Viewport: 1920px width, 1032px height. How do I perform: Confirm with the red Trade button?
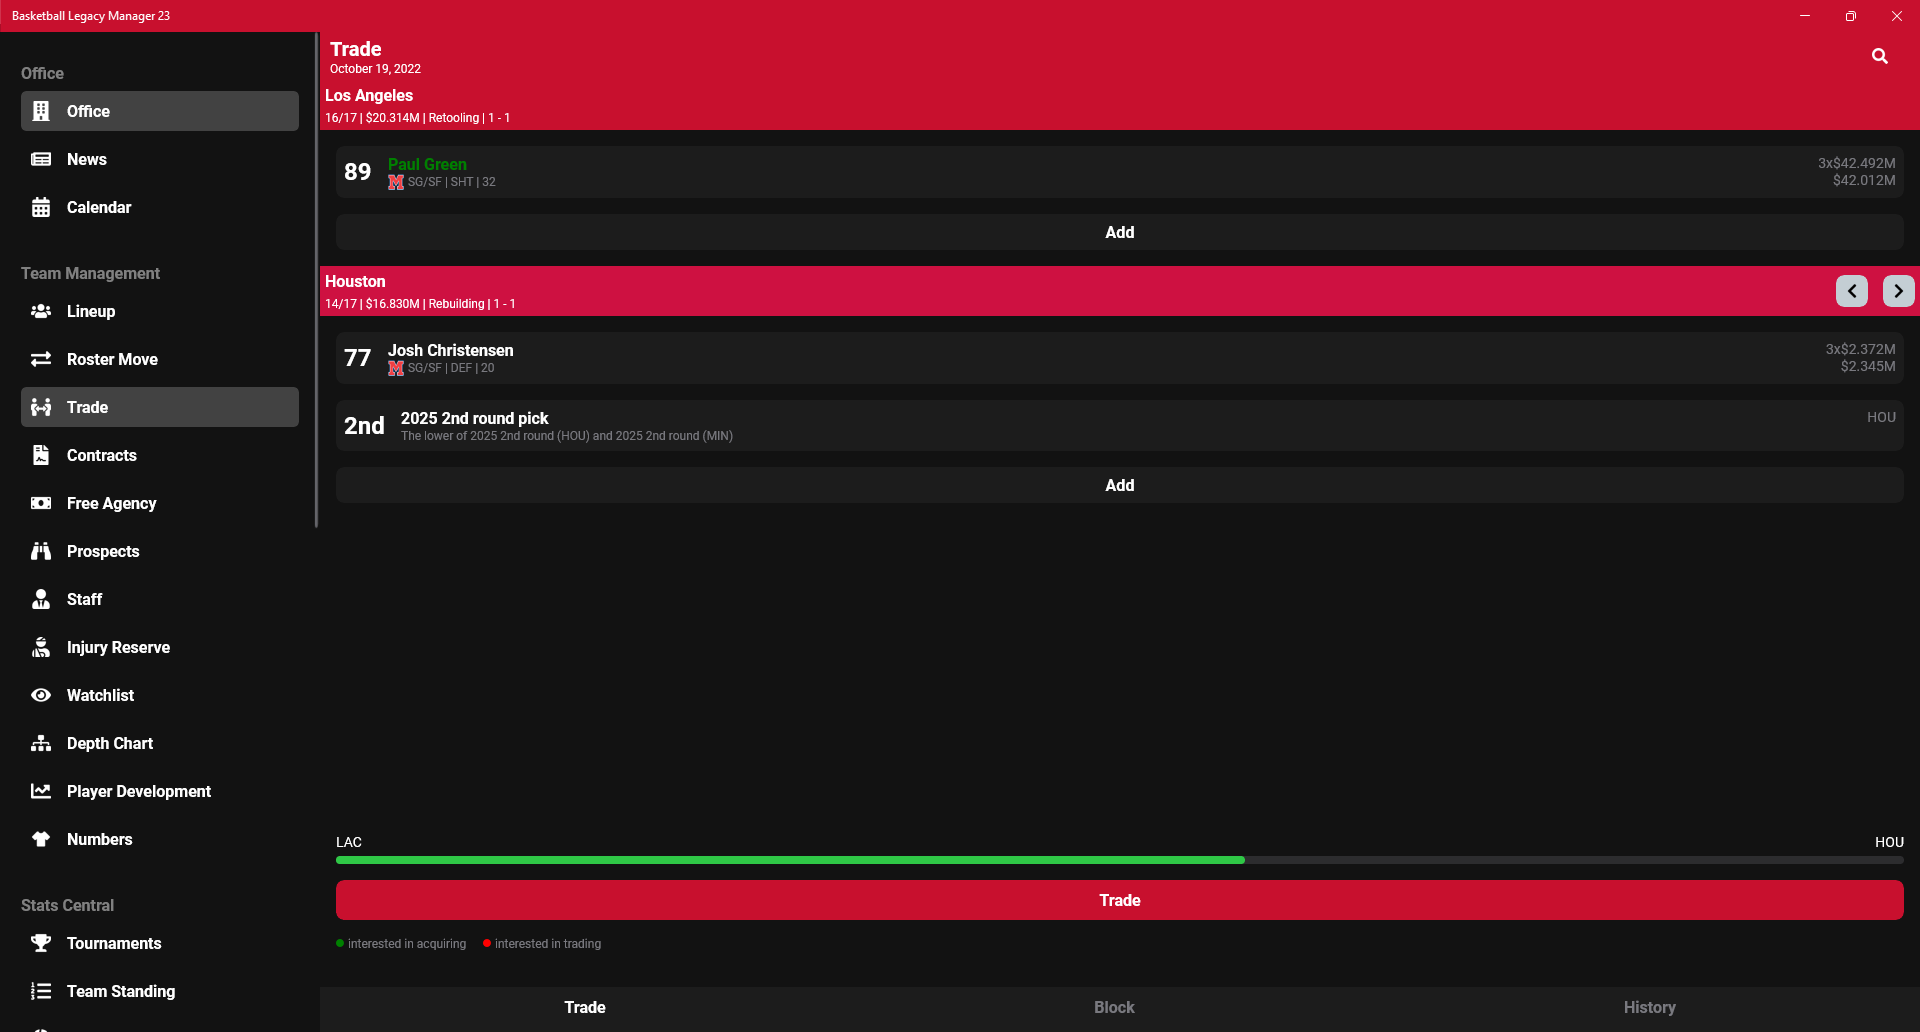point(1120,900)
